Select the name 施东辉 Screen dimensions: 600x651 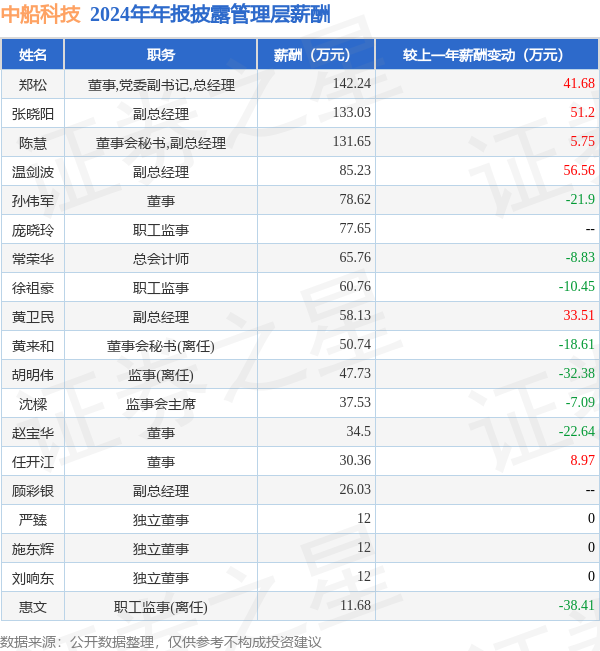click(33, 549)
